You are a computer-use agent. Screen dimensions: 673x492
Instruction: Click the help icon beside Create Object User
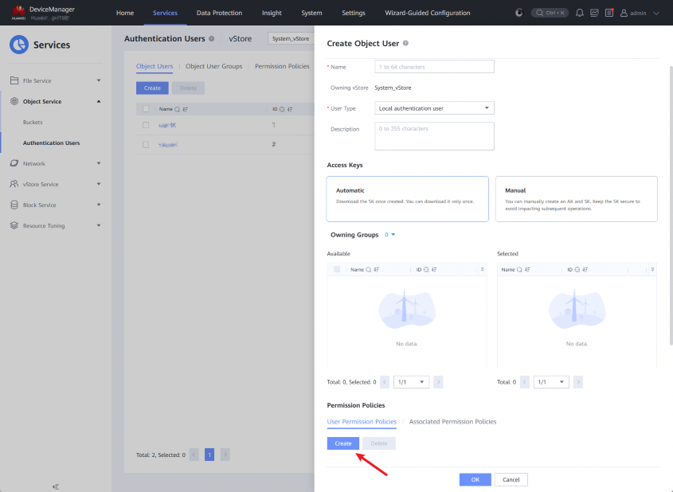click(405, 44)
